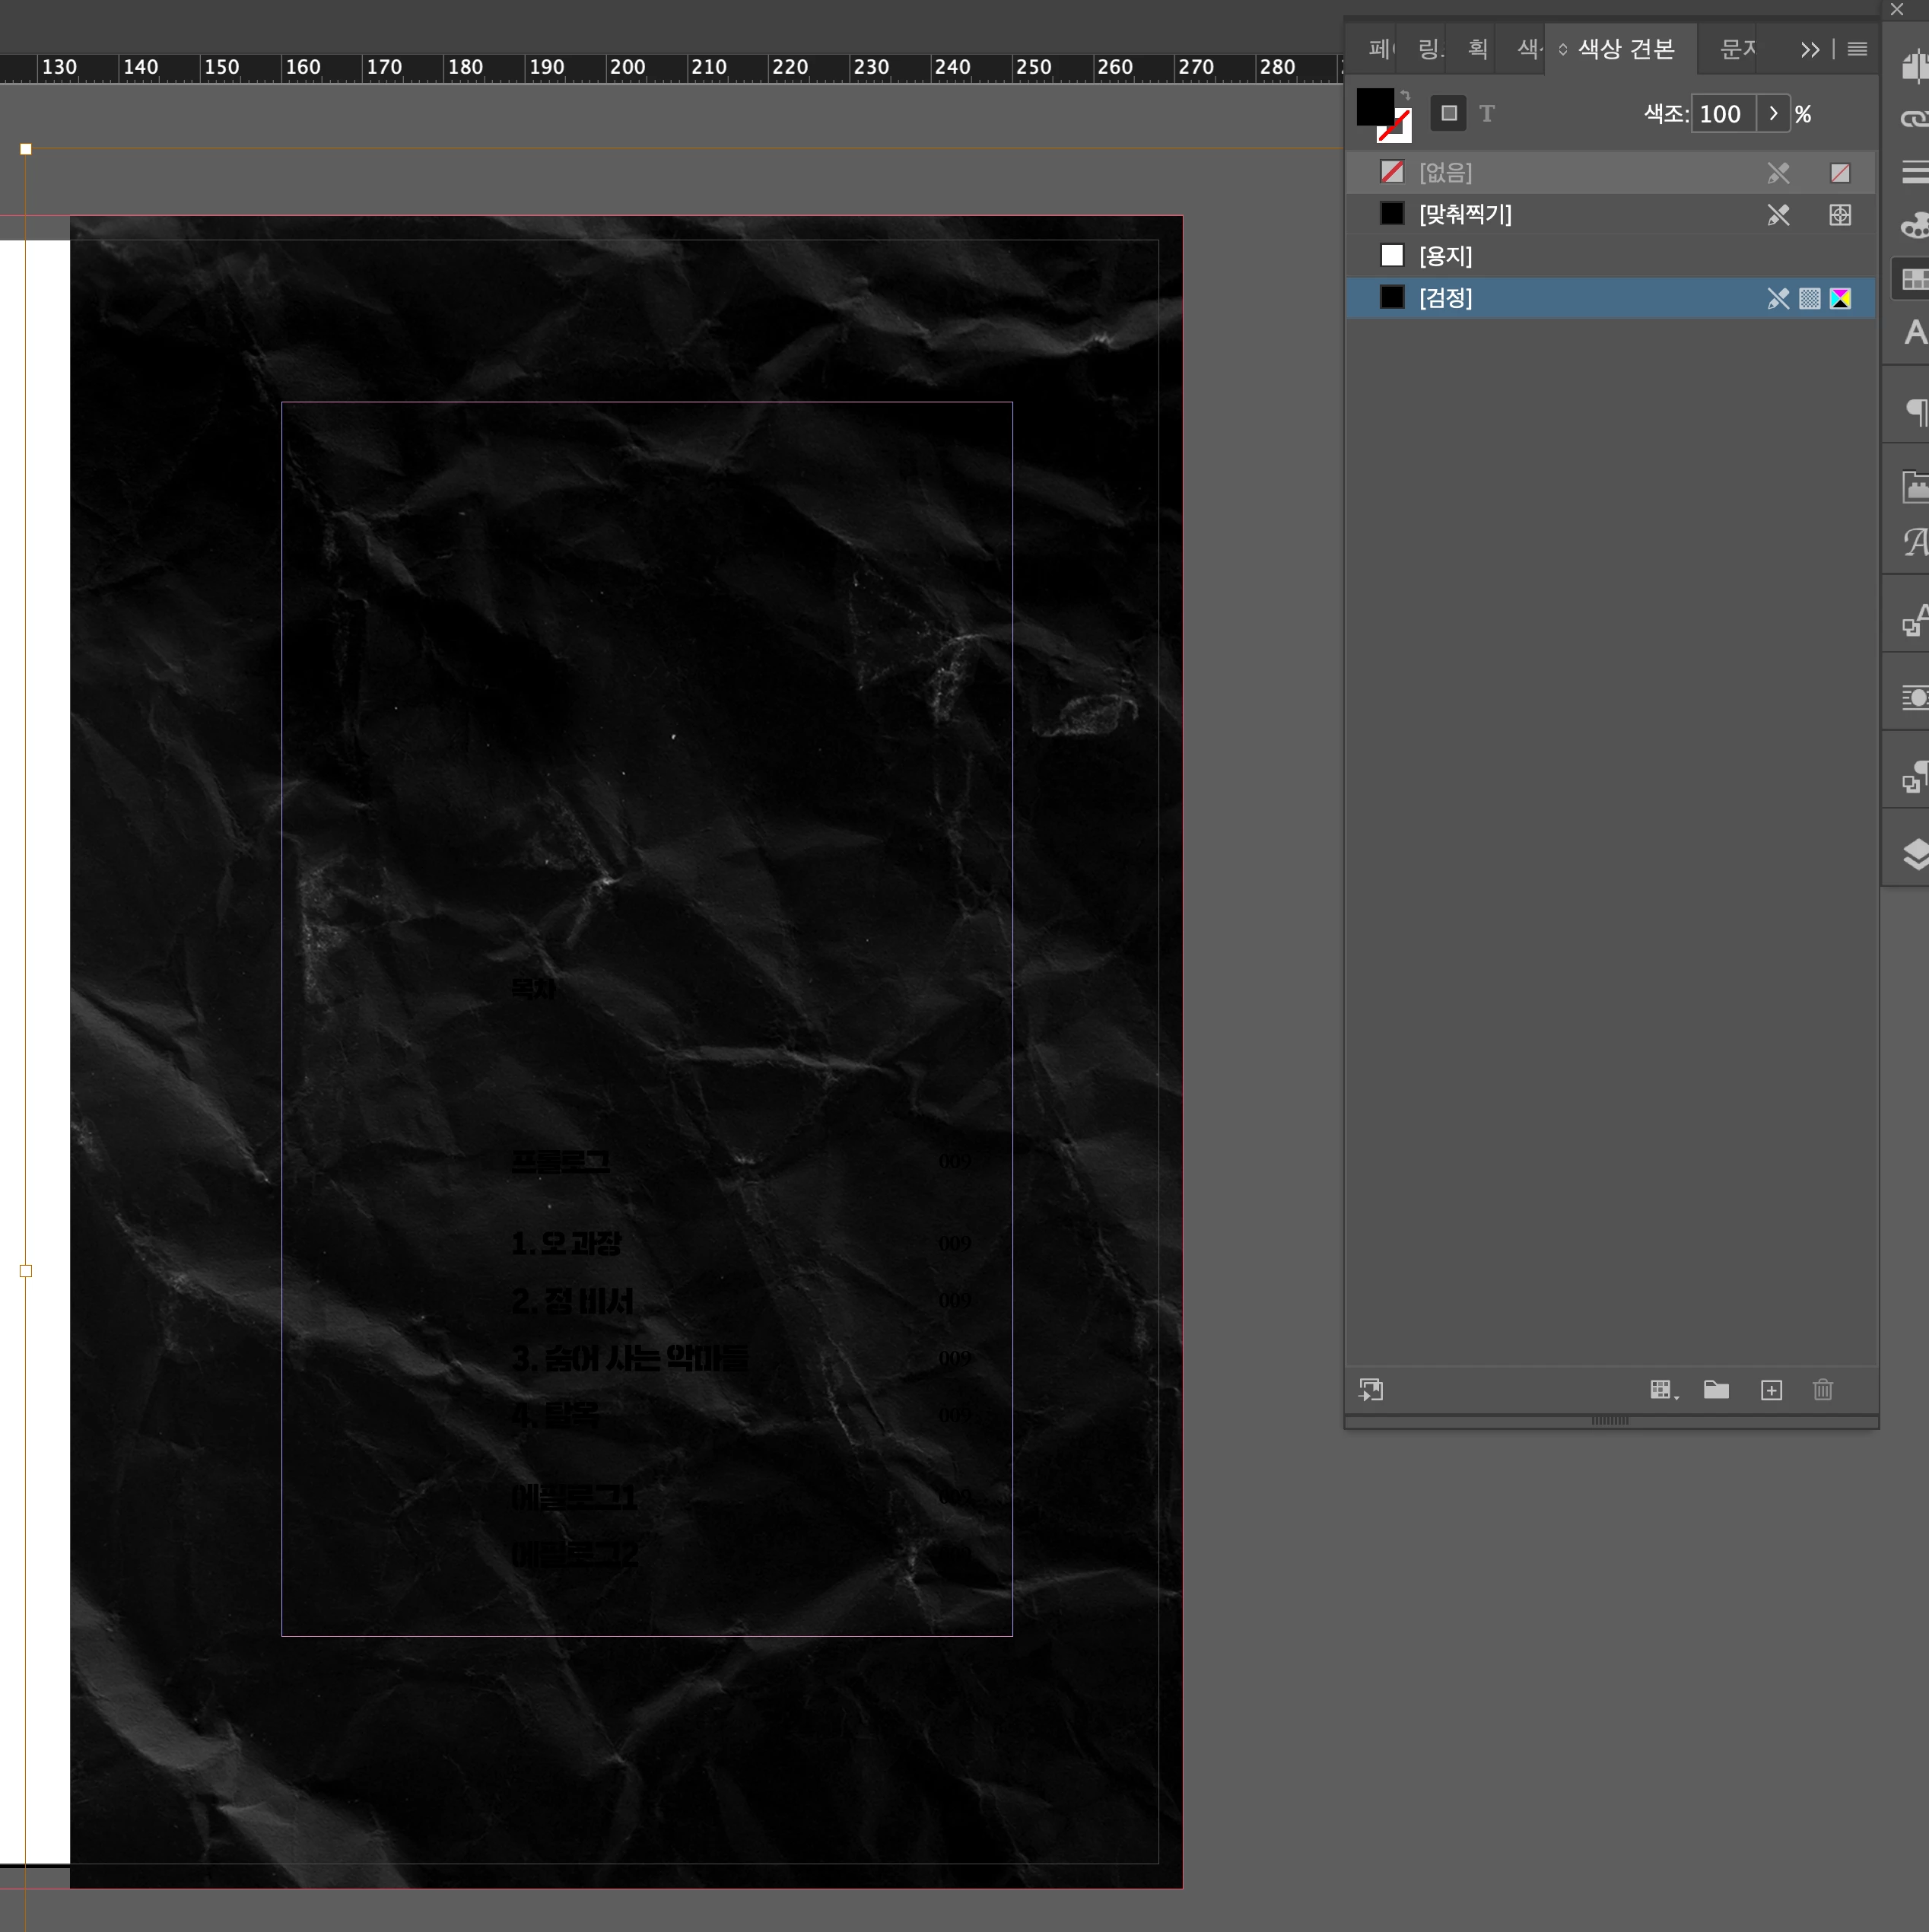The width and height of the screenshot is (1929, 1932).
Task: Click the swap fill and stroke arrow
Action: (1406, 96)
